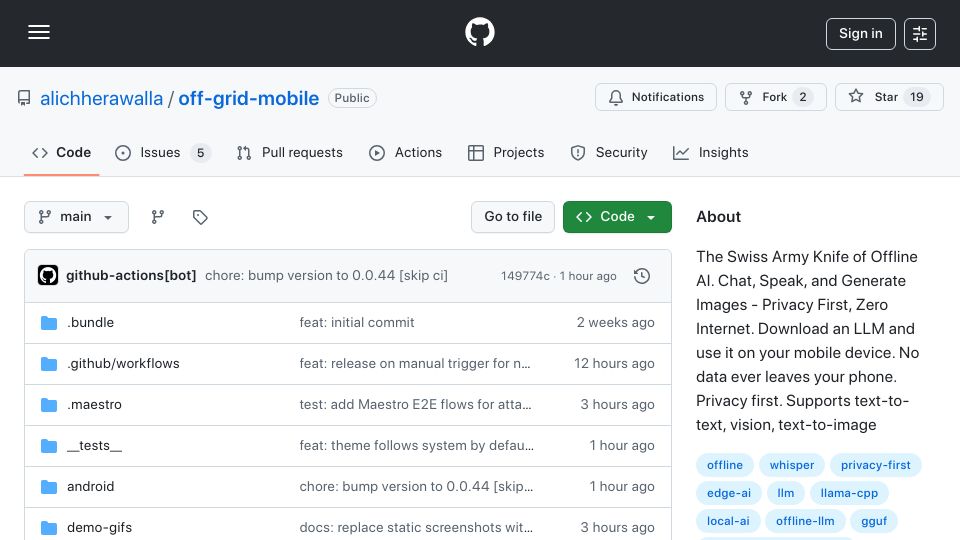Open the android folder
The width and height of the screenshot is (960, 540).
click(x=91, y=487)
